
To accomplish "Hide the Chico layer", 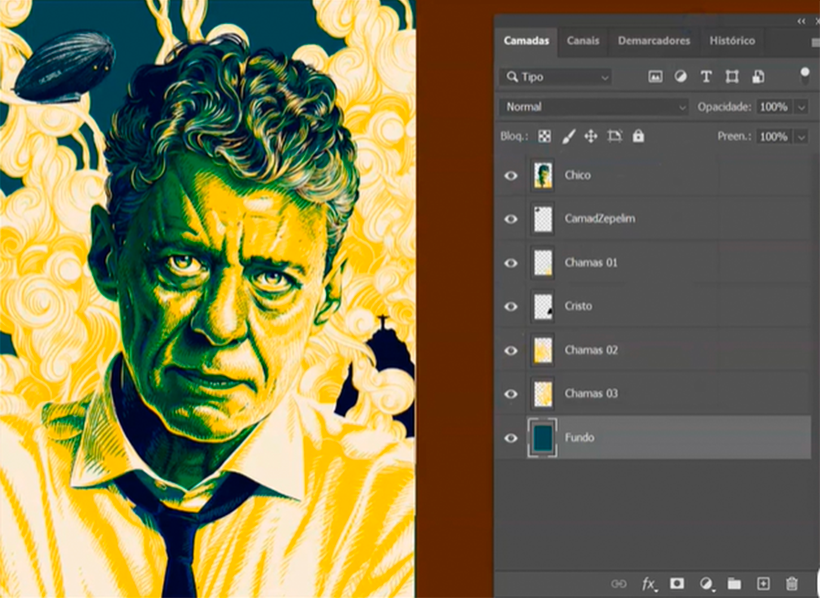I will tap(511, 176).
